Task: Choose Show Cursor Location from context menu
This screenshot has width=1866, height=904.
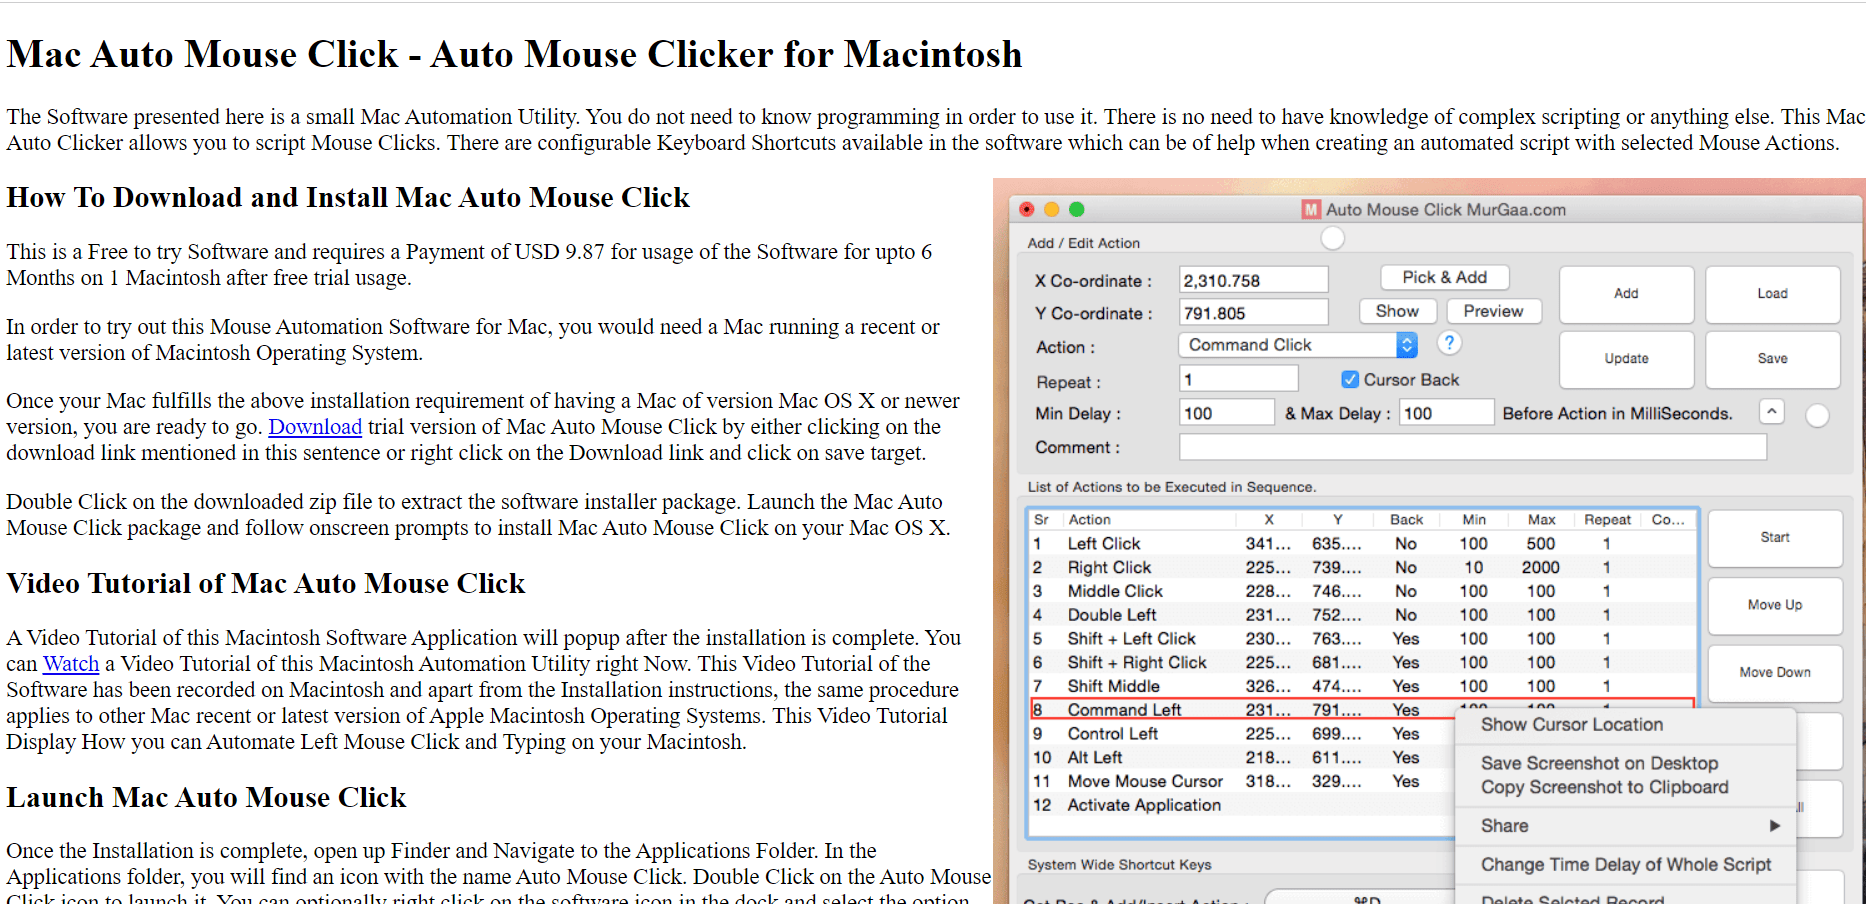Action: (1572, 724)
